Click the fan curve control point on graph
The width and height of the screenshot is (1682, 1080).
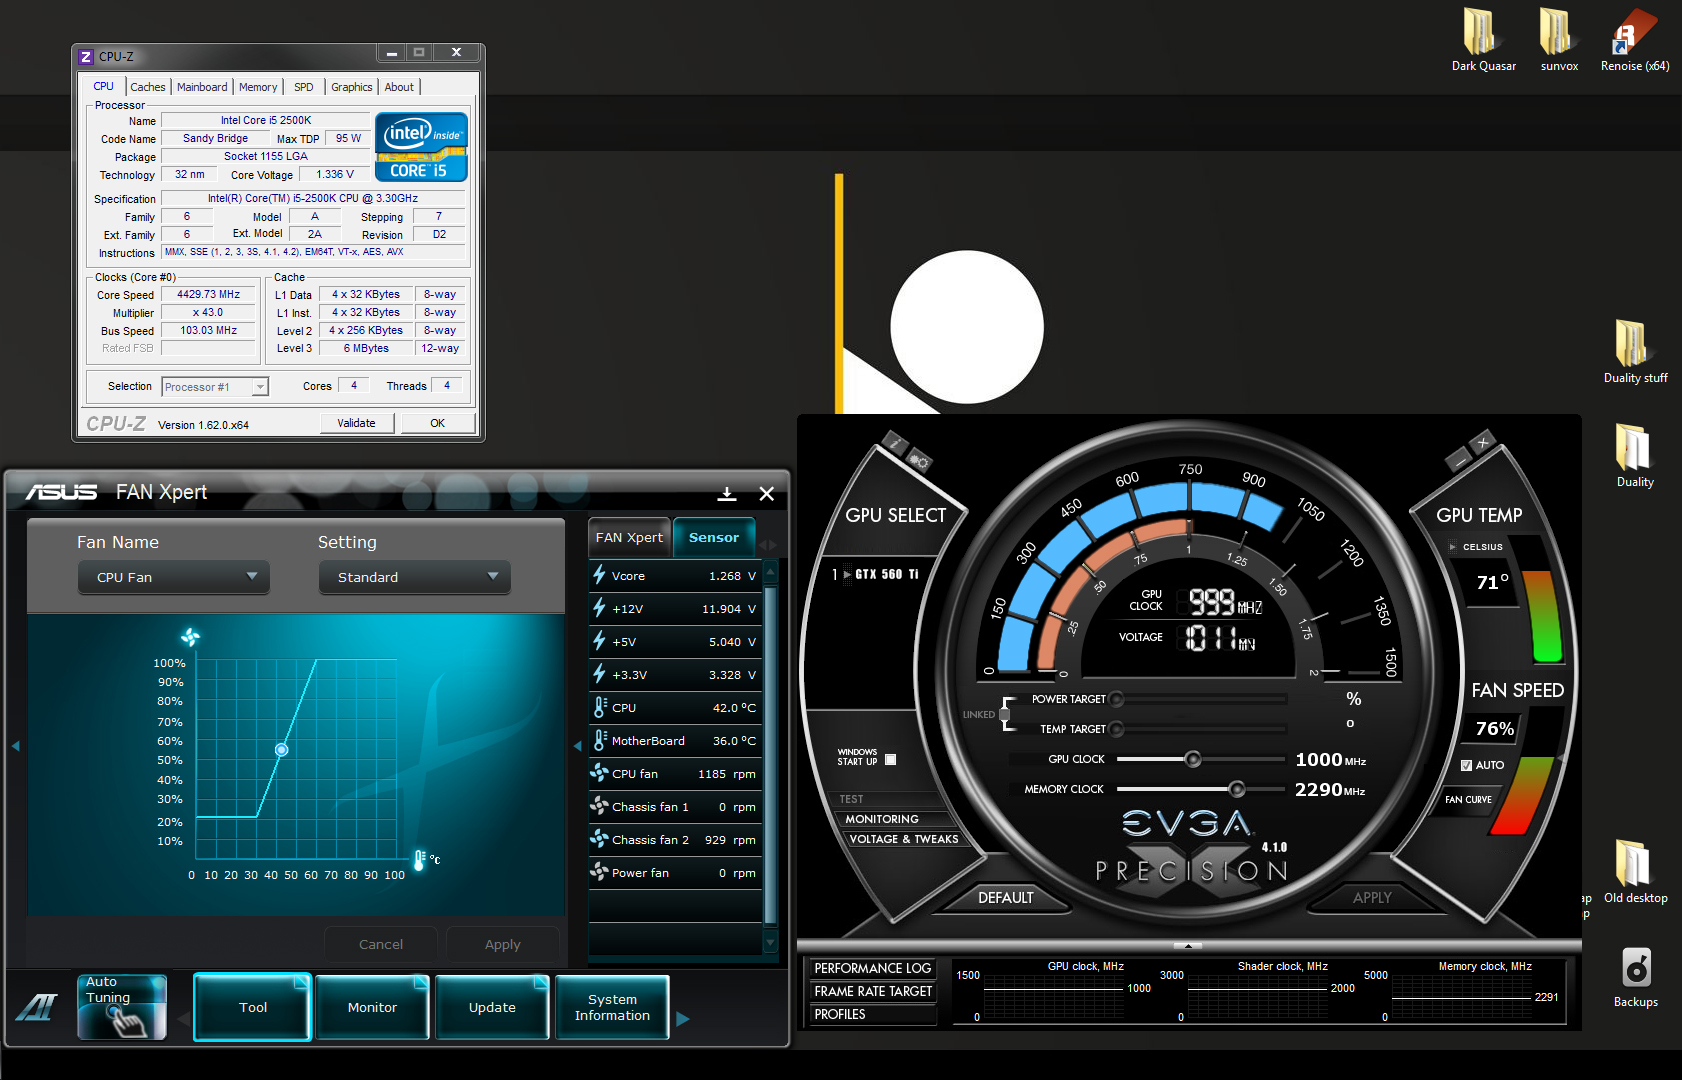coord(282,749)
